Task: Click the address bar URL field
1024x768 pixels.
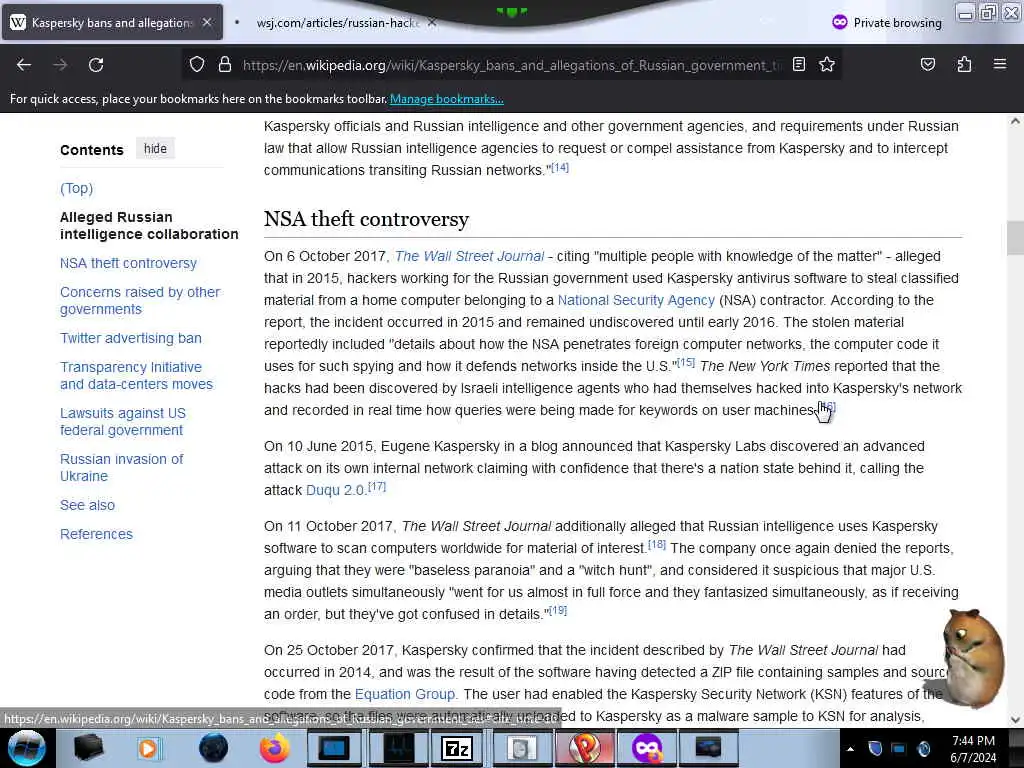Action: pyautogui.click(x=512, y=65)
